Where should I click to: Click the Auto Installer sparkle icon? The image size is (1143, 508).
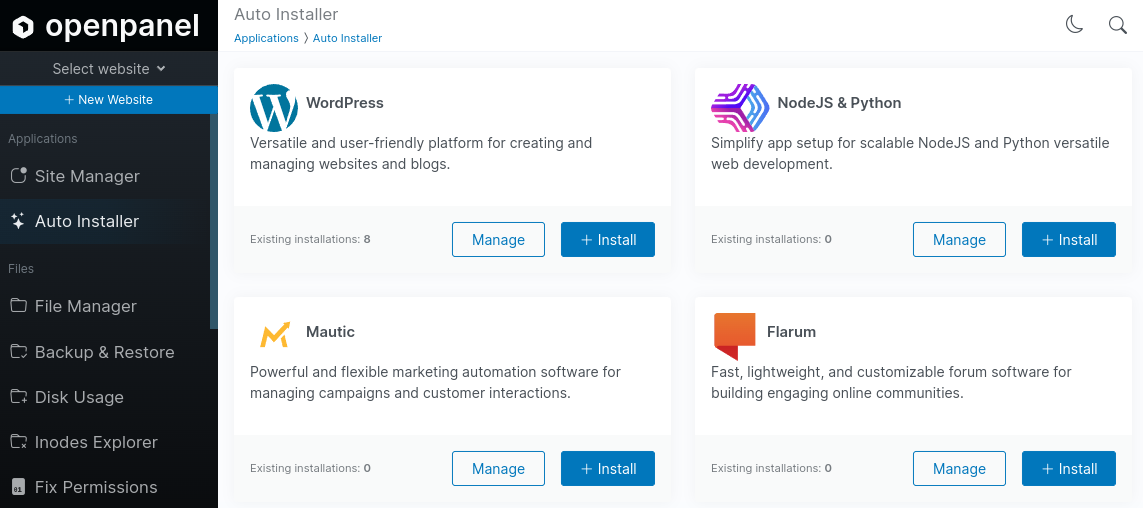[x=18, y=221]
